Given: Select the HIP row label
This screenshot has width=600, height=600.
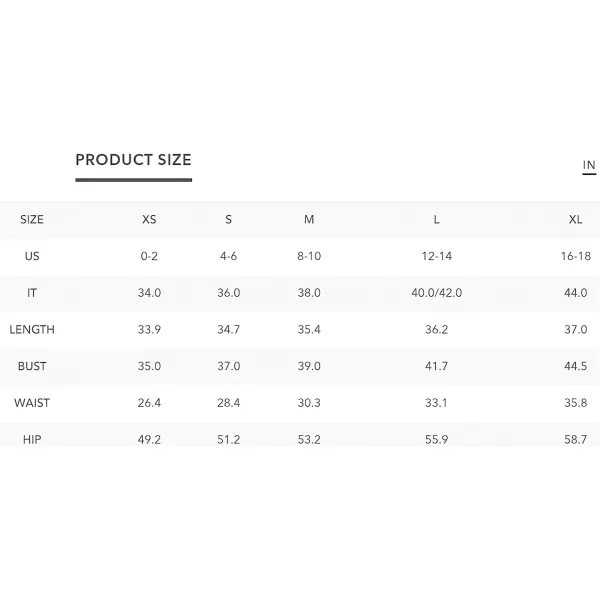Looking at the screenshot, I should [x=32, y=439].
